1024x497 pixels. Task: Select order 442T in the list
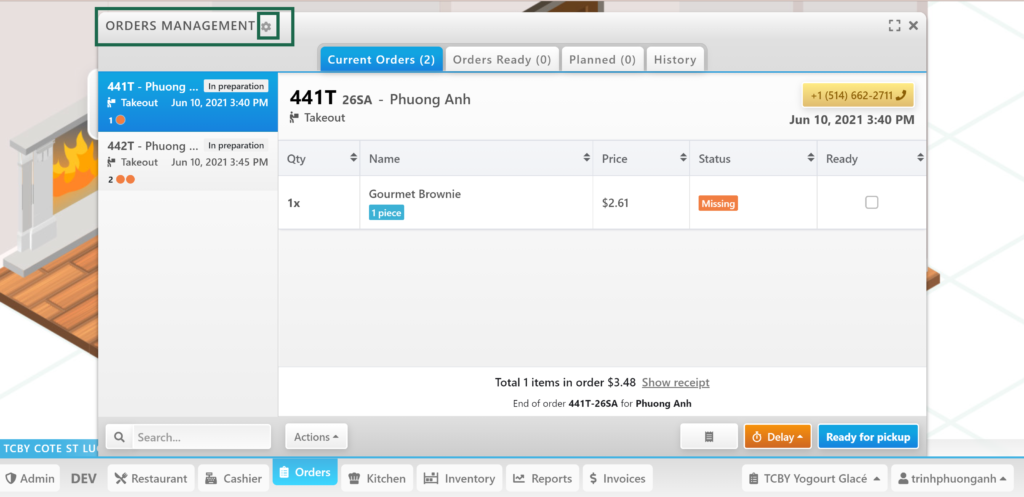click(x=187, y=161)
